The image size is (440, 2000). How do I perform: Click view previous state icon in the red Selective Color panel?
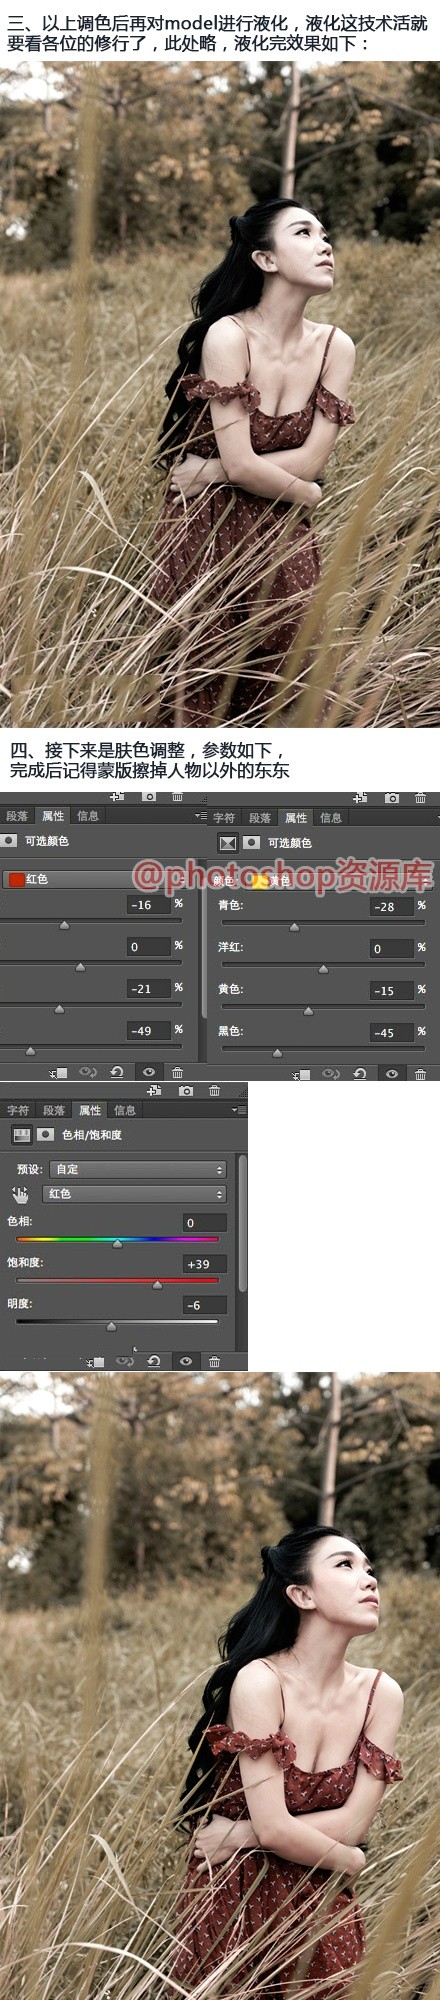tap(87, 1072)
